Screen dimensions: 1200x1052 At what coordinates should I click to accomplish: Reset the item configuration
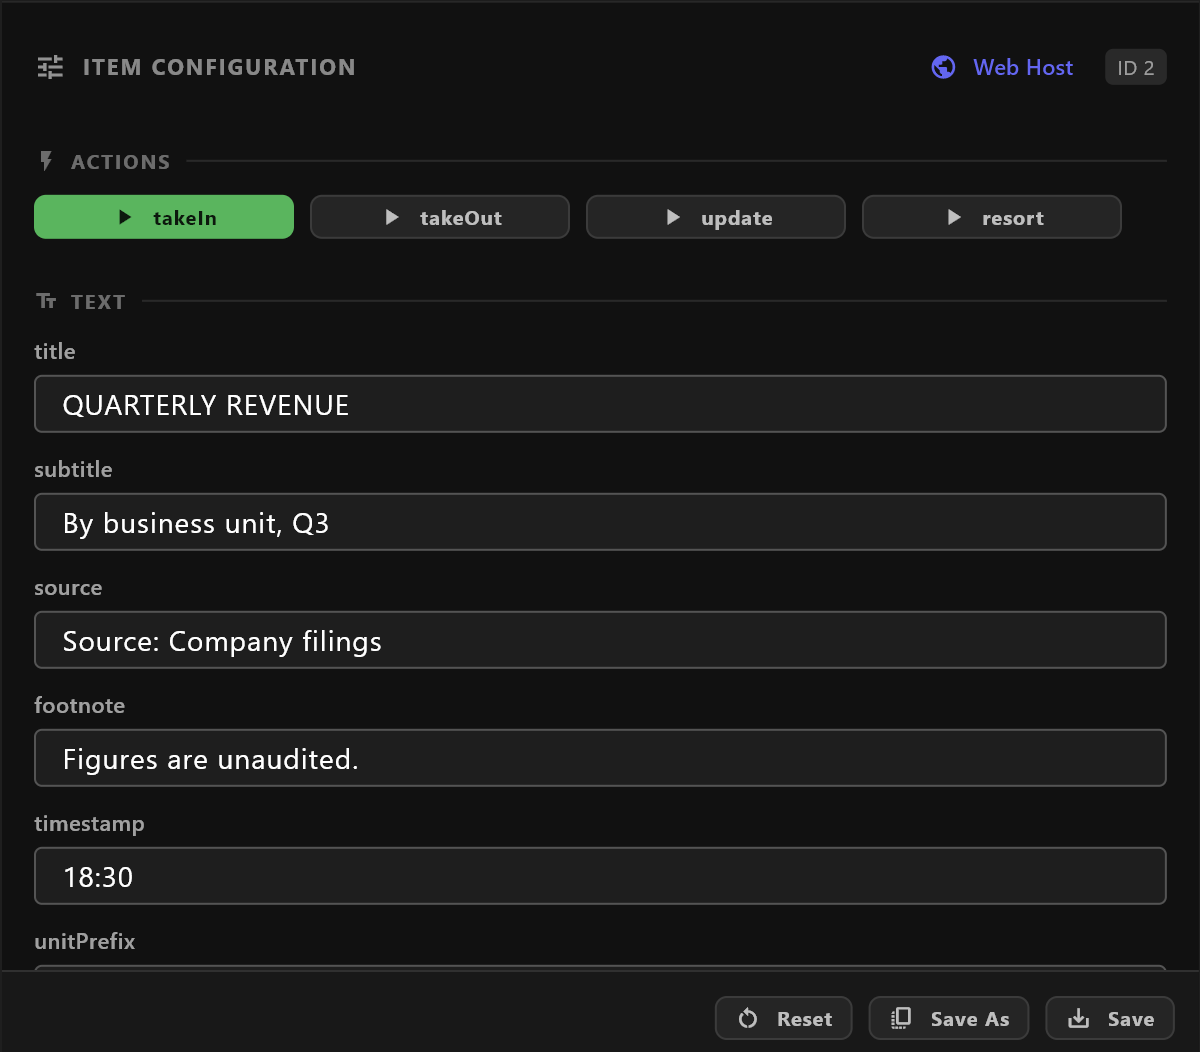tap(784, 1019)
